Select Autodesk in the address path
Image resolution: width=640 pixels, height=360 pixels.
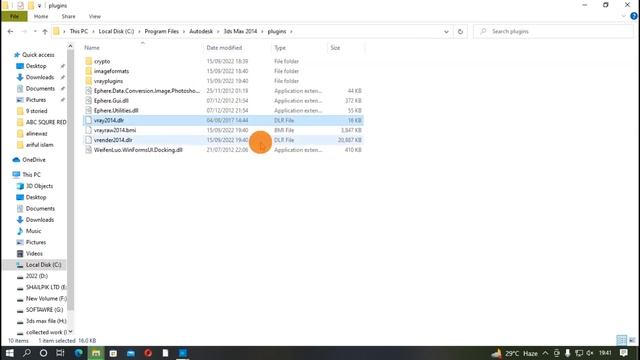[201, 31]
